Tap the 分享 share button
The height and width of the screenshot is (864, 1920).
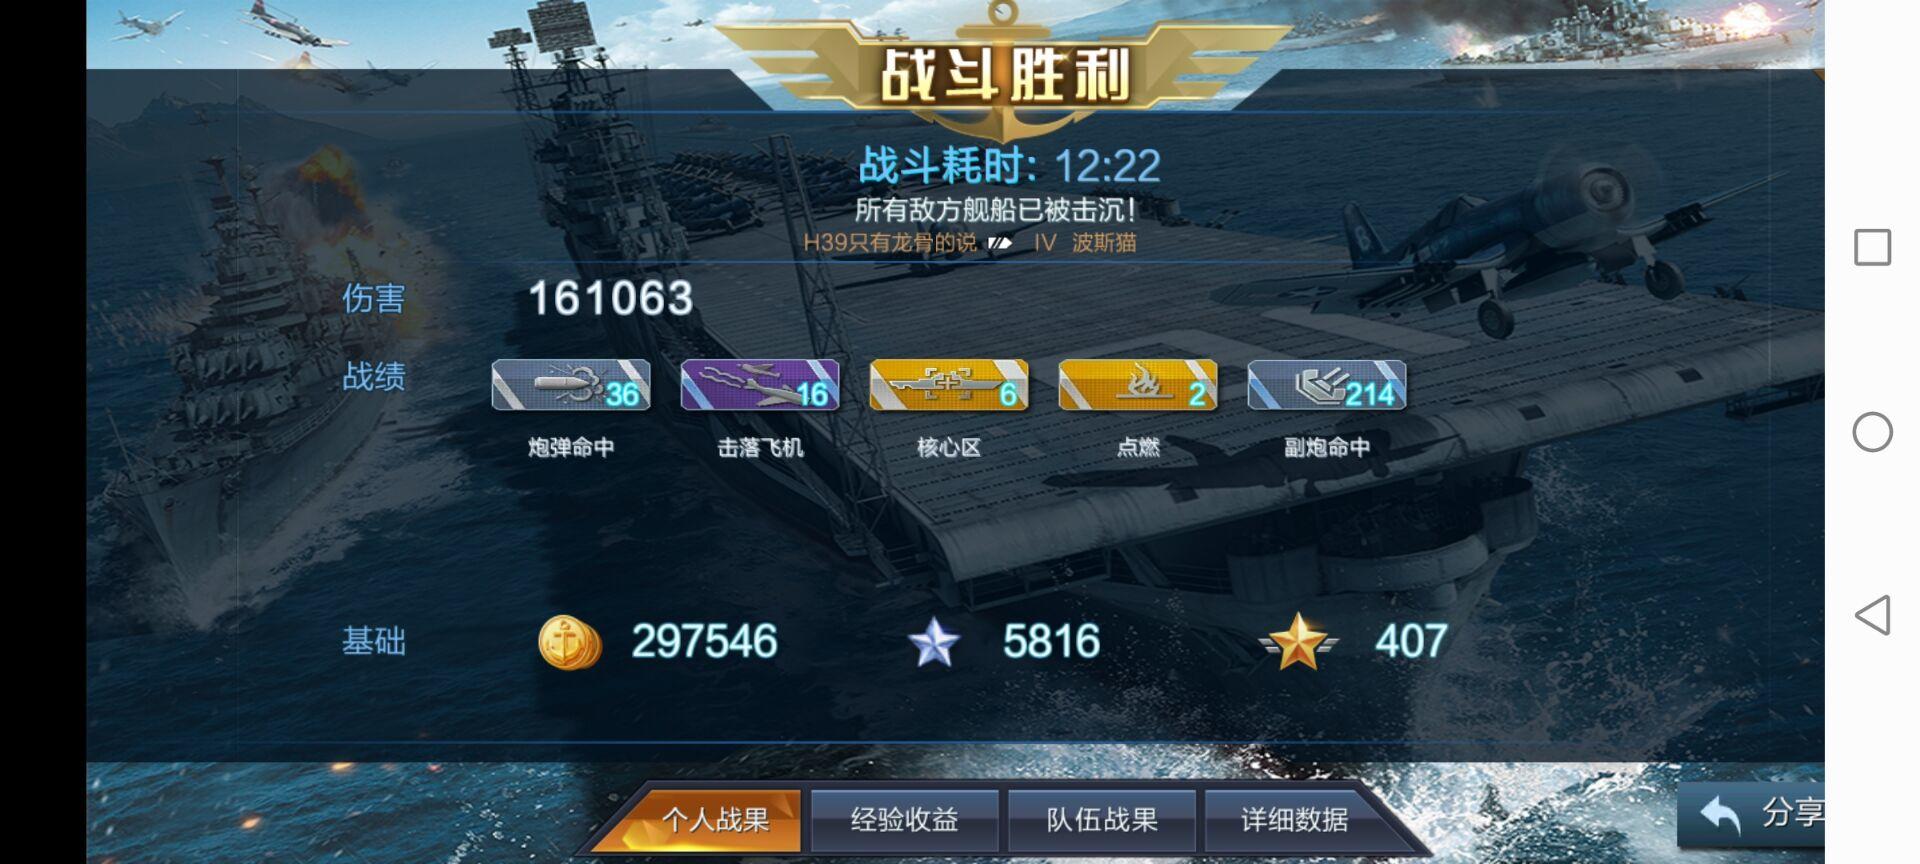1752,814
